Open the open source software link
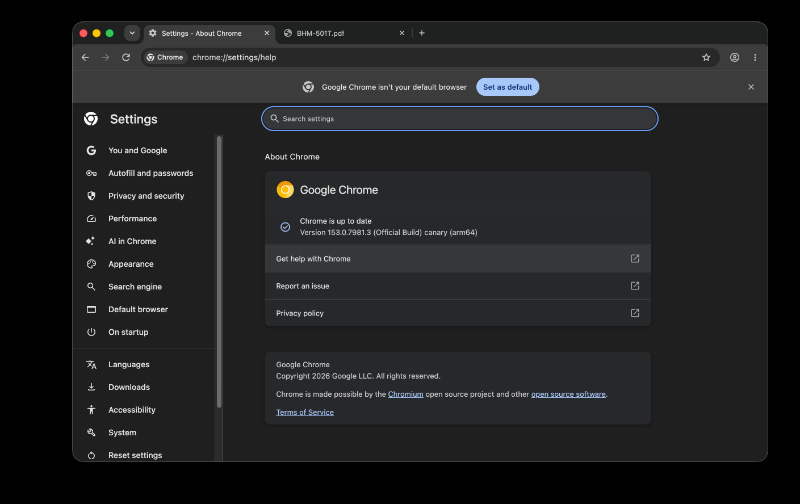The image size is (800, 504). click(x=568, y=394)
